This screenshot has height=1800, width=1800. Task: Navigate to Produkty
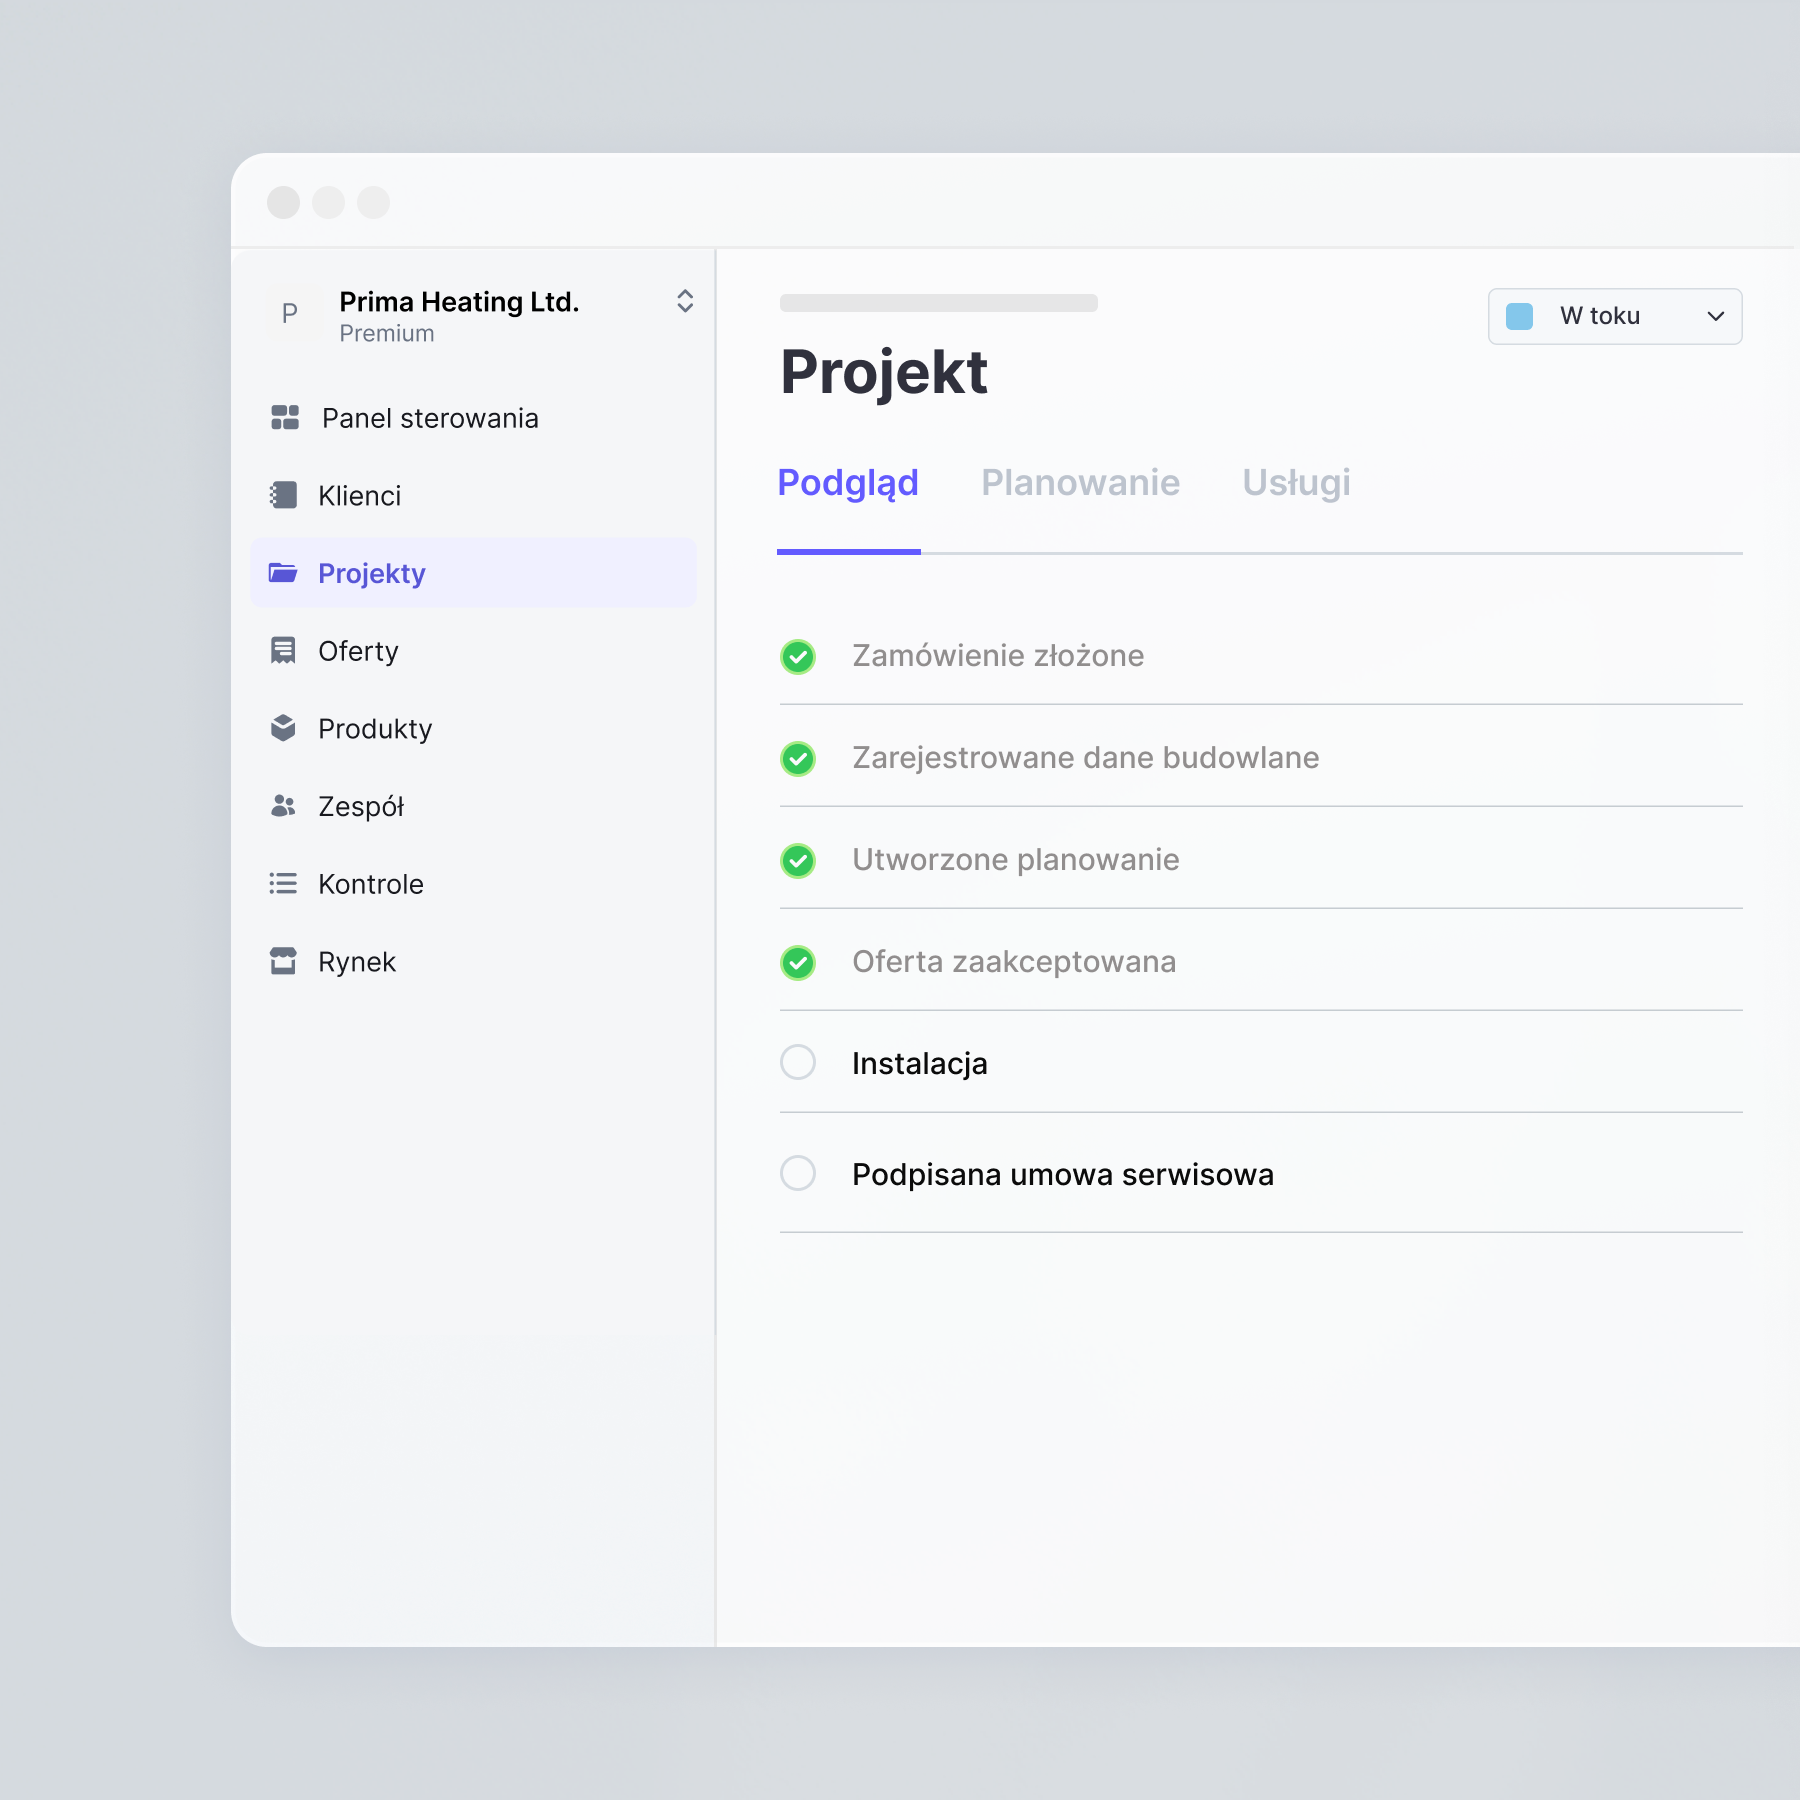[474, 728]
